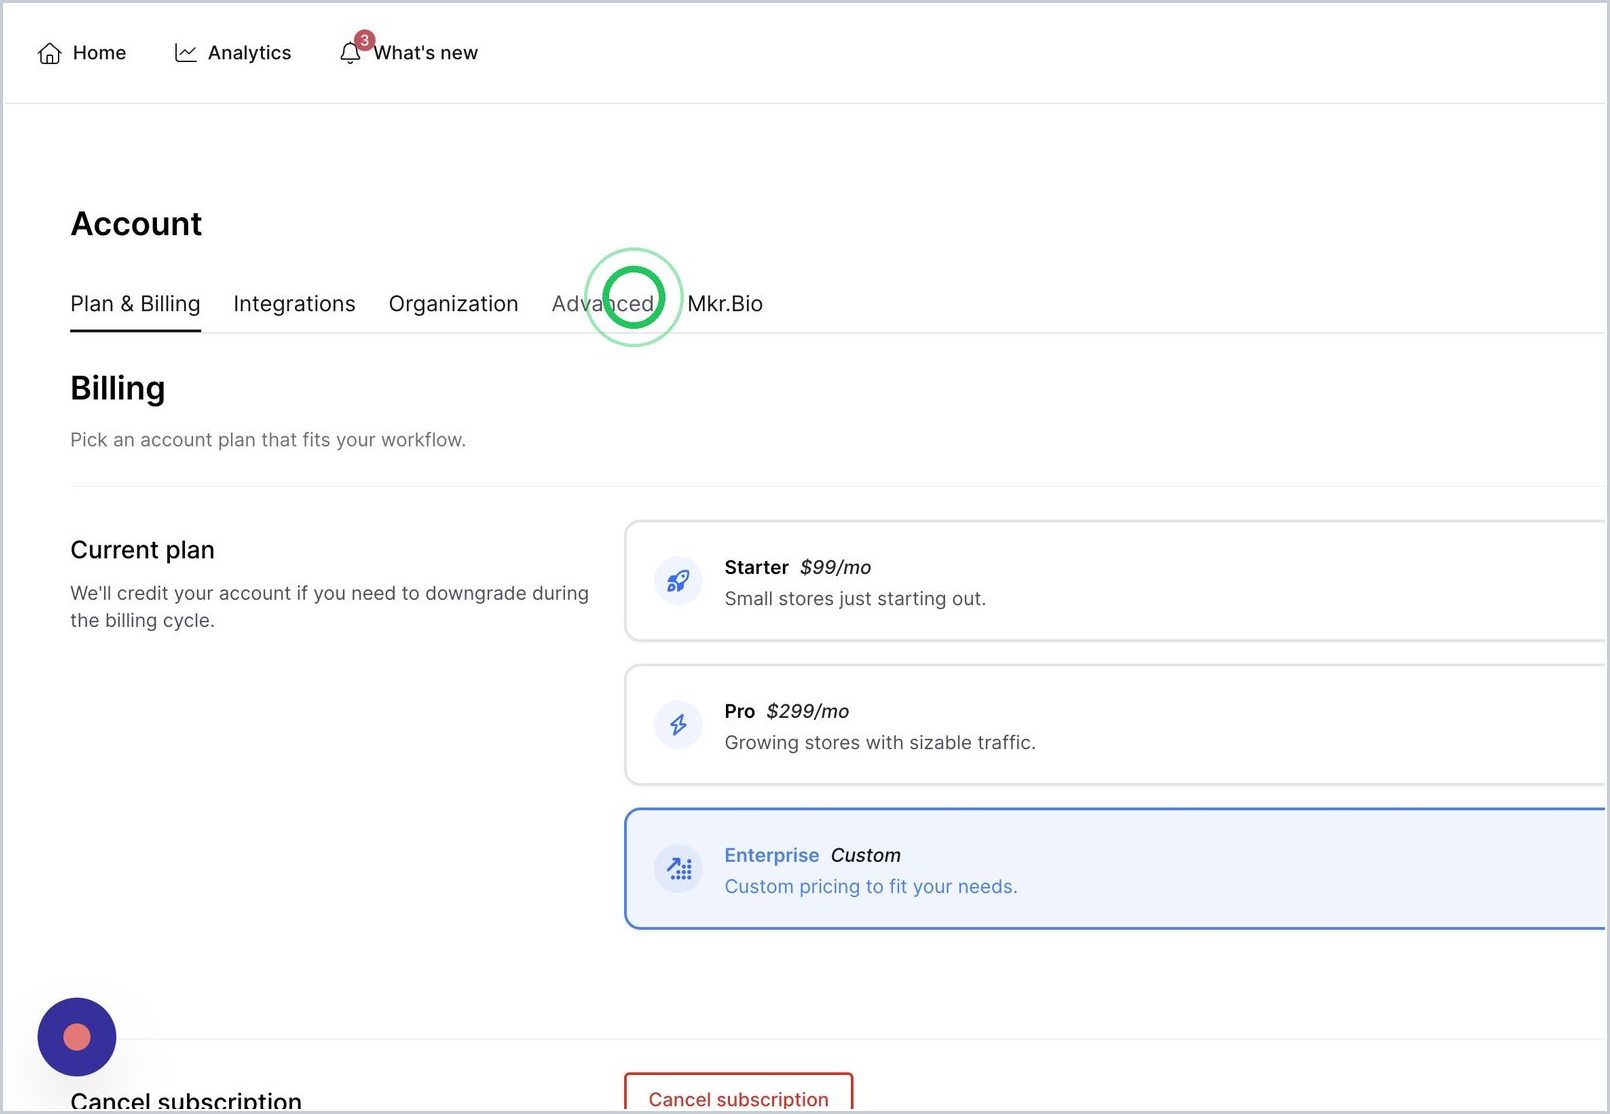Image resolution: width=1610 pixels, height=1114 pixels.
Task: Open the purple chat widget bubble
Action: click(x=77, y=1037)
